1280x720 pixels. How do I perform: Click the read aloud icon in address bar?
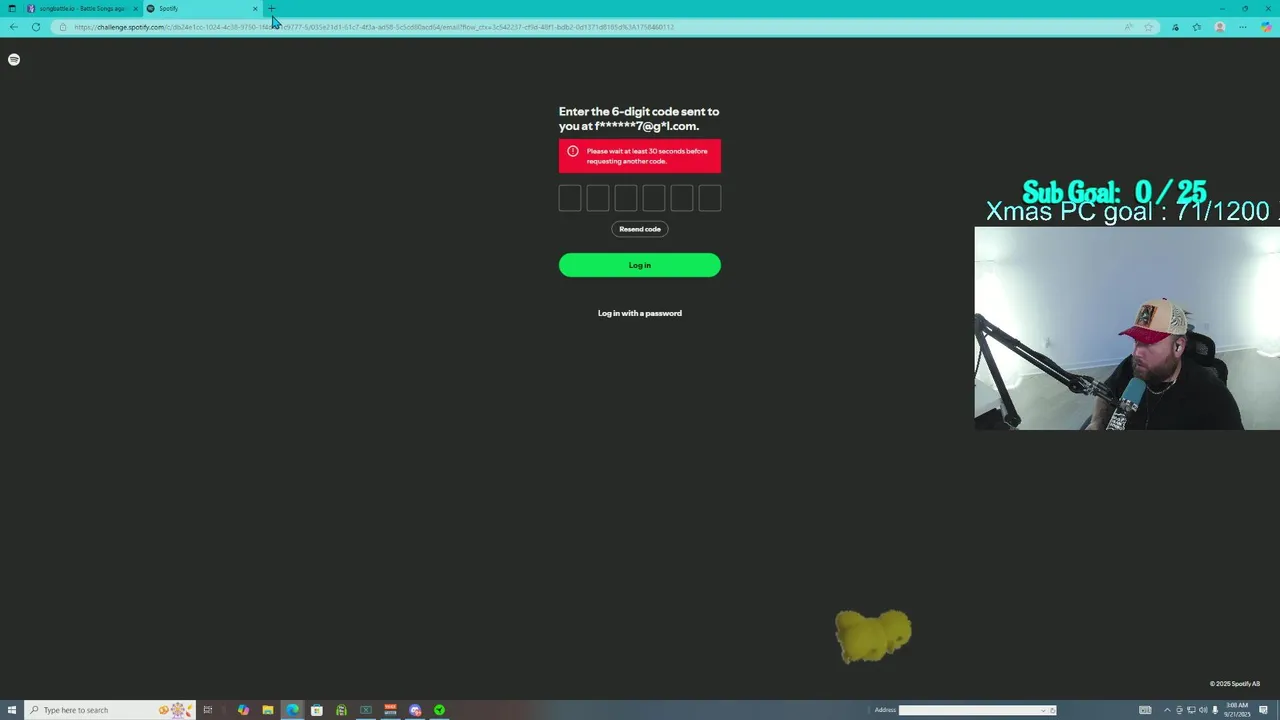tap(1129, 27)
